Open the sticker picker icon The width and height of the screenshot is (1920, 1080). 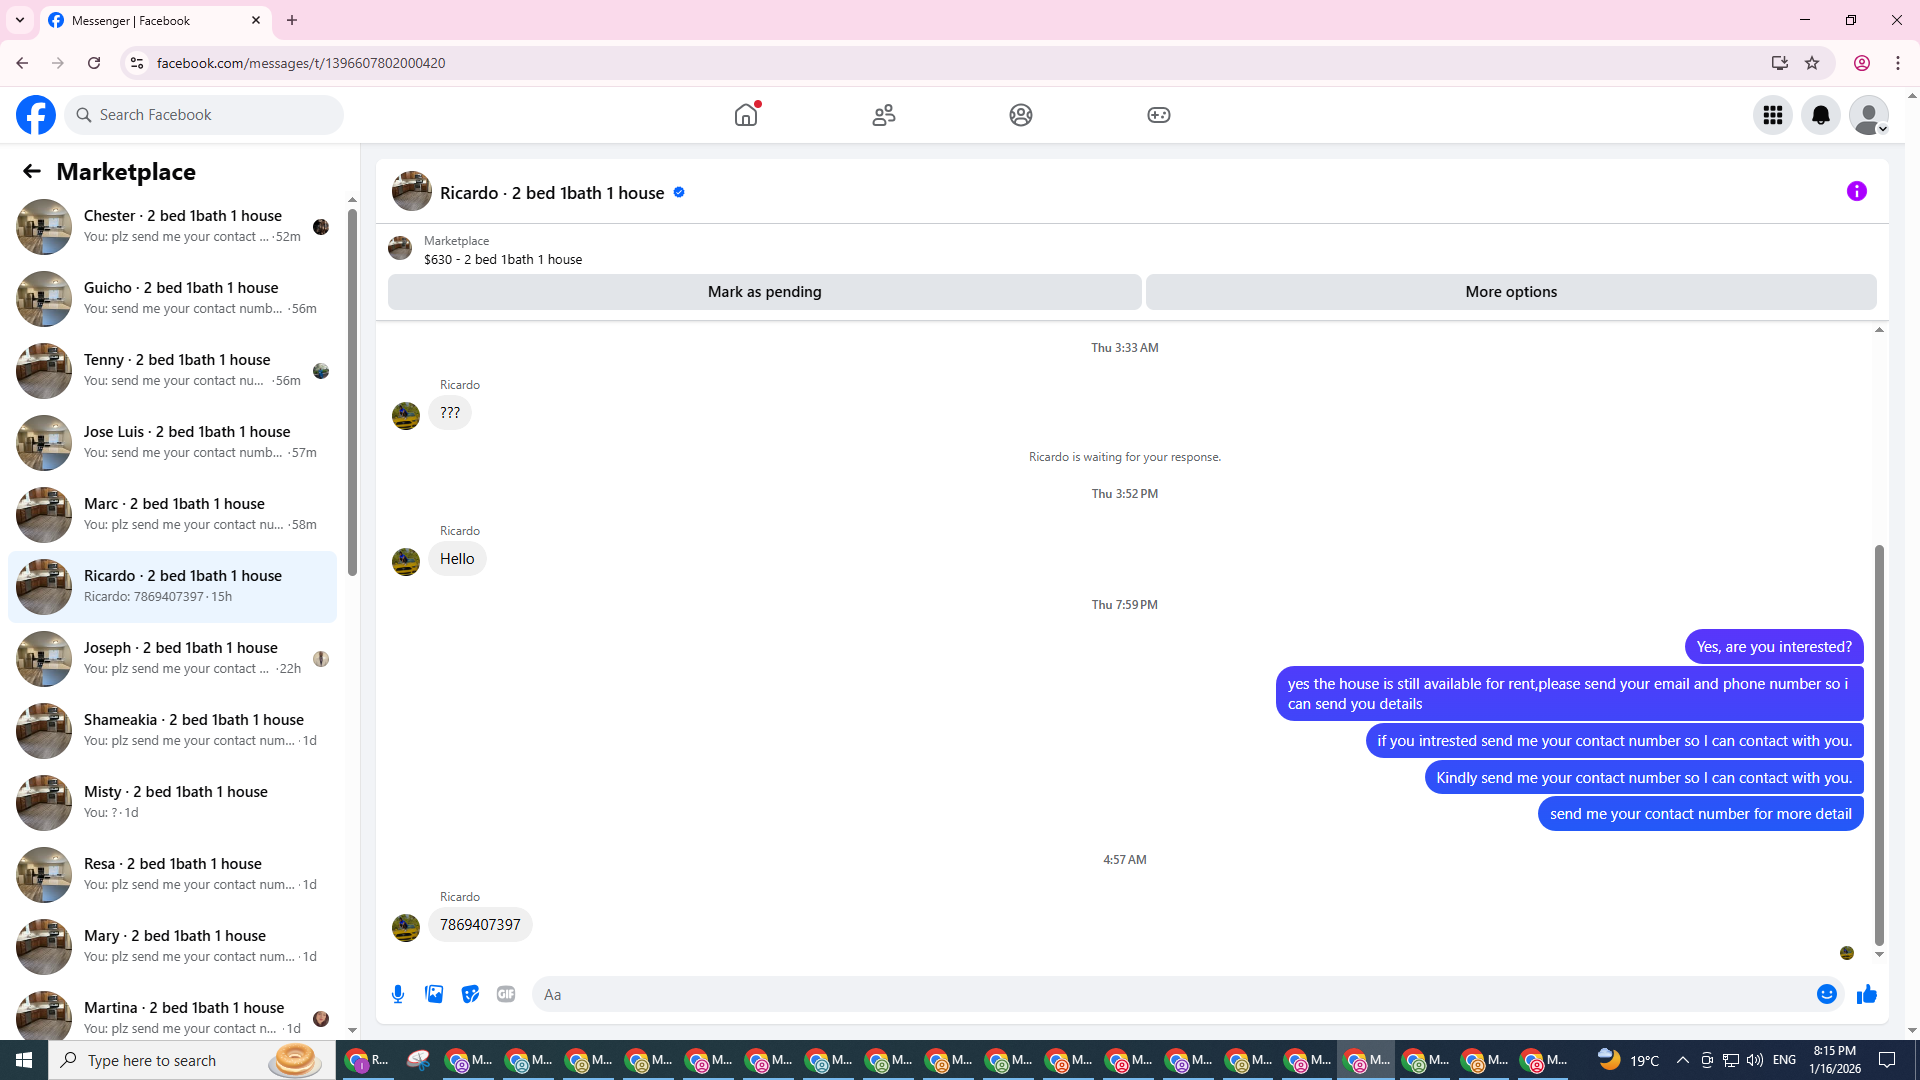click(x=470, y=994)
